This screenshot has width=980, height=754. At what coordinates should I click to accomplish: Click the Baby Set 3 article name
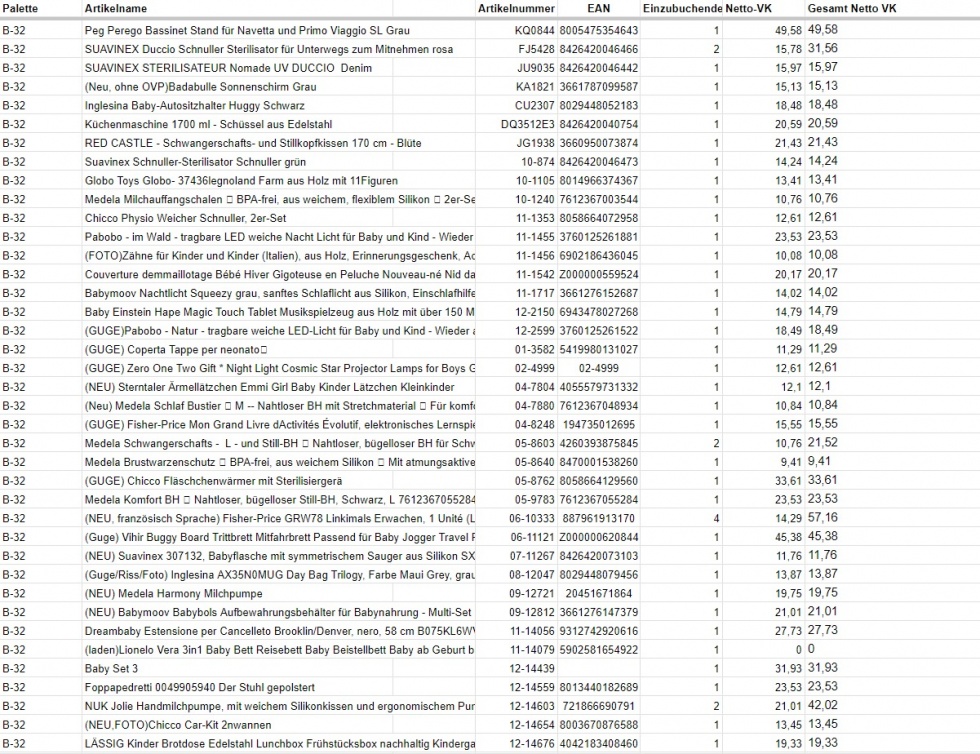tap(111, 668)
